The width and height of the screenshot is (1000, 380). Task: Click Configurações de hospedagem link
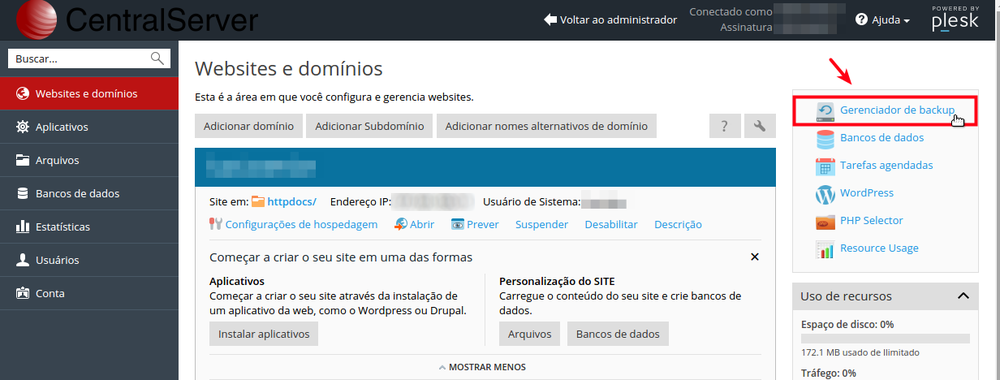coord(301,224)
